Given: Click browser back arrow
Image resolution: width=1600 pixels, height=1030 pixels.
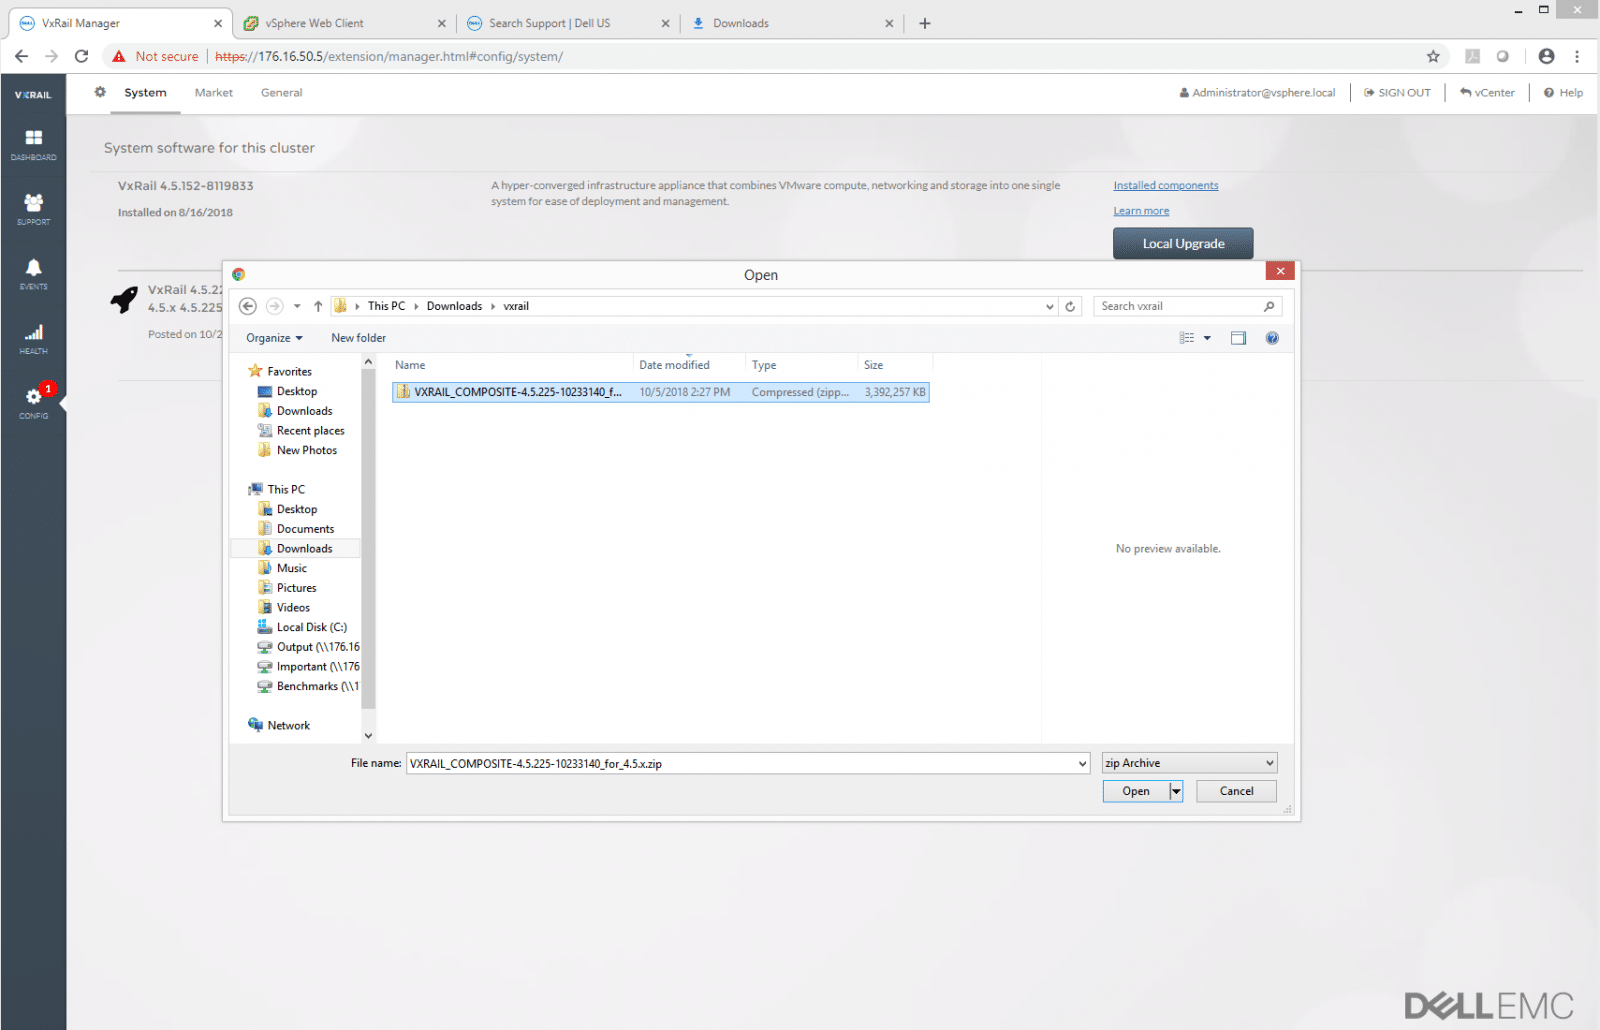Looking at the screenshot, I should point(21,56).
